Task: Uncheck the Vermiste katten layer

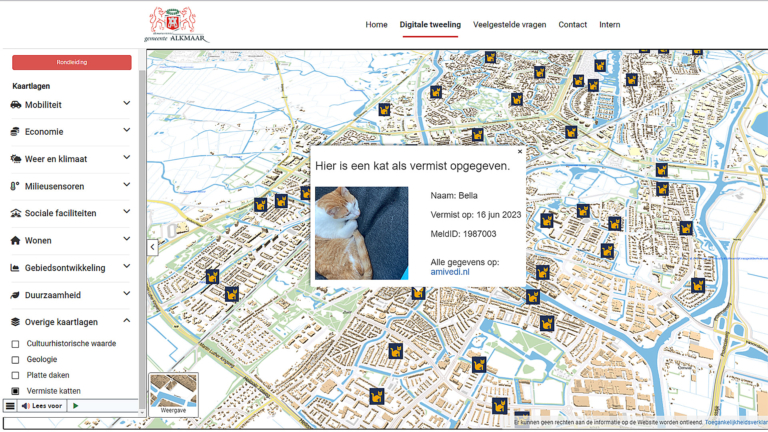Action: [x=15, y=391]
